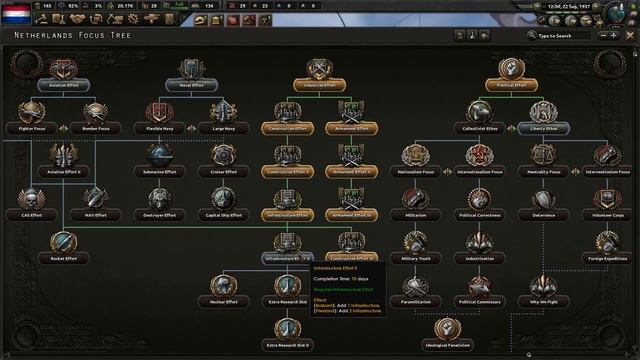Click the CAS Effort skull icon
This screenshot has height=360, width=640.
pos(31,199)
